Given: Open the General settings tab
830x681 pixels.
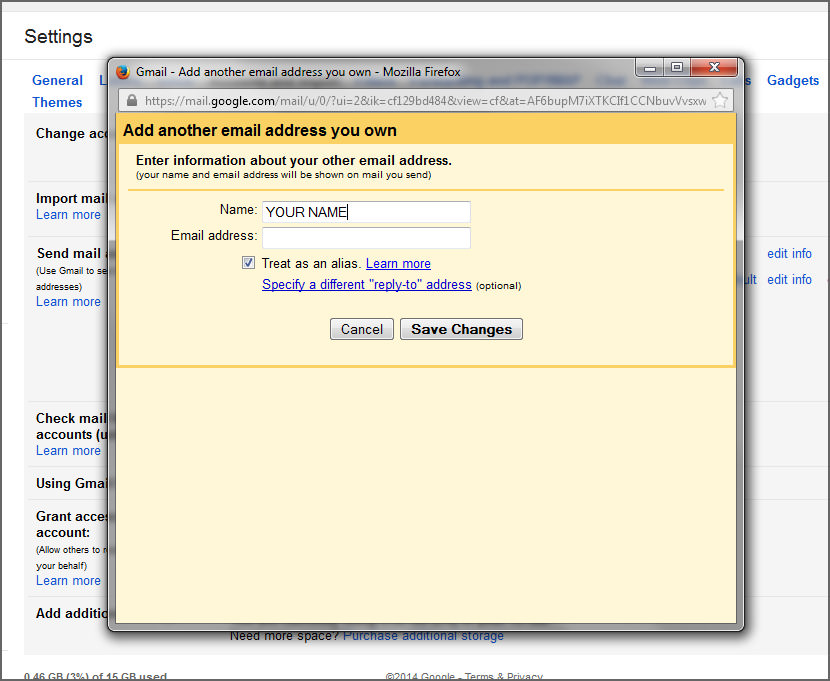Looking at the screenshot, I should coord(57,80).
